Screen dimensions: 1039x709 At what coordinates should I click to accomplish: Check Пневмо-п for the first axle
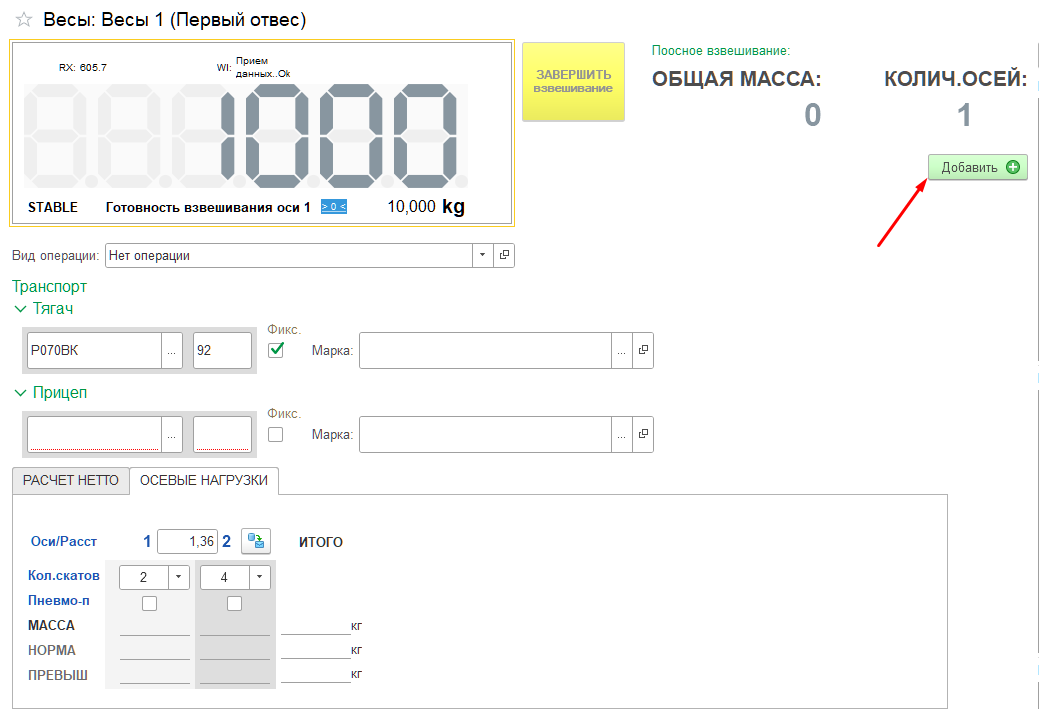tap(149, 603)
